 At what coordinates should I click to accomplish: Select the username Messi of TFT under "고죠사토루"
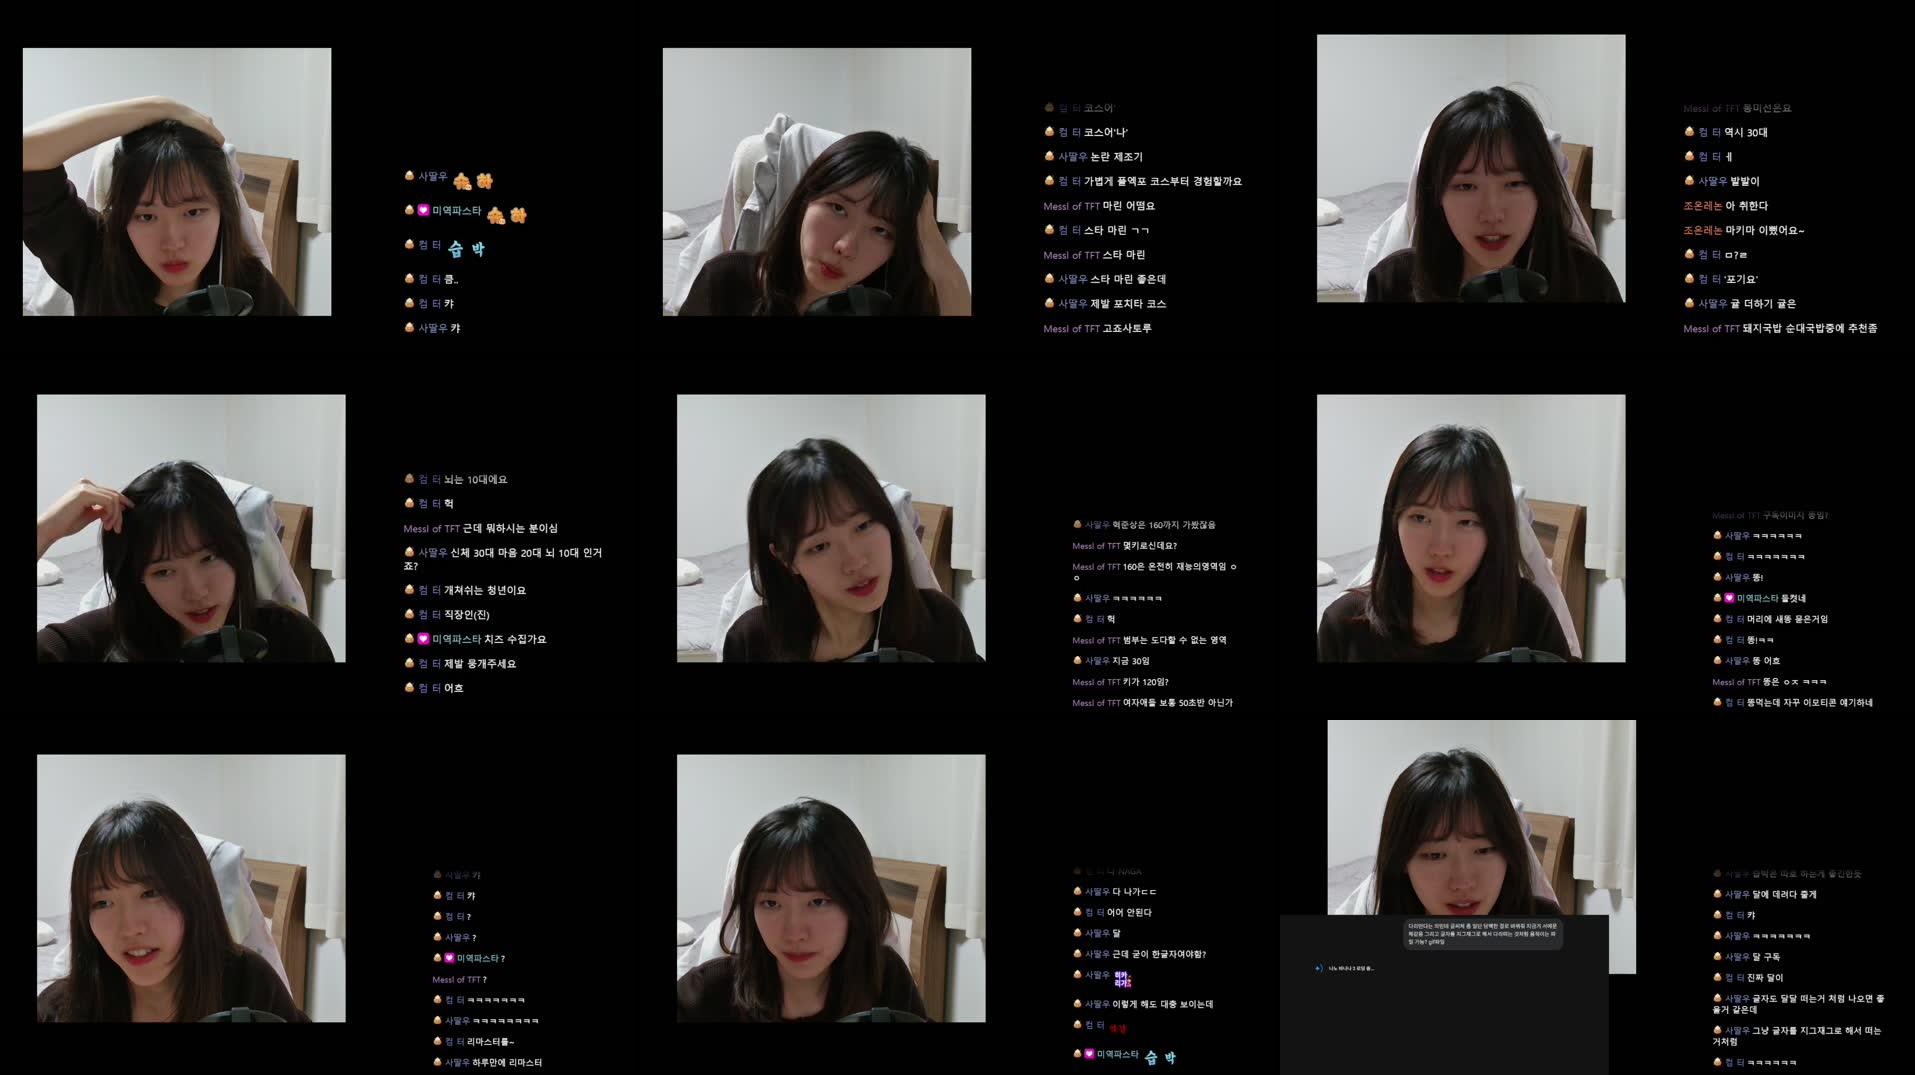point(1070,327)
